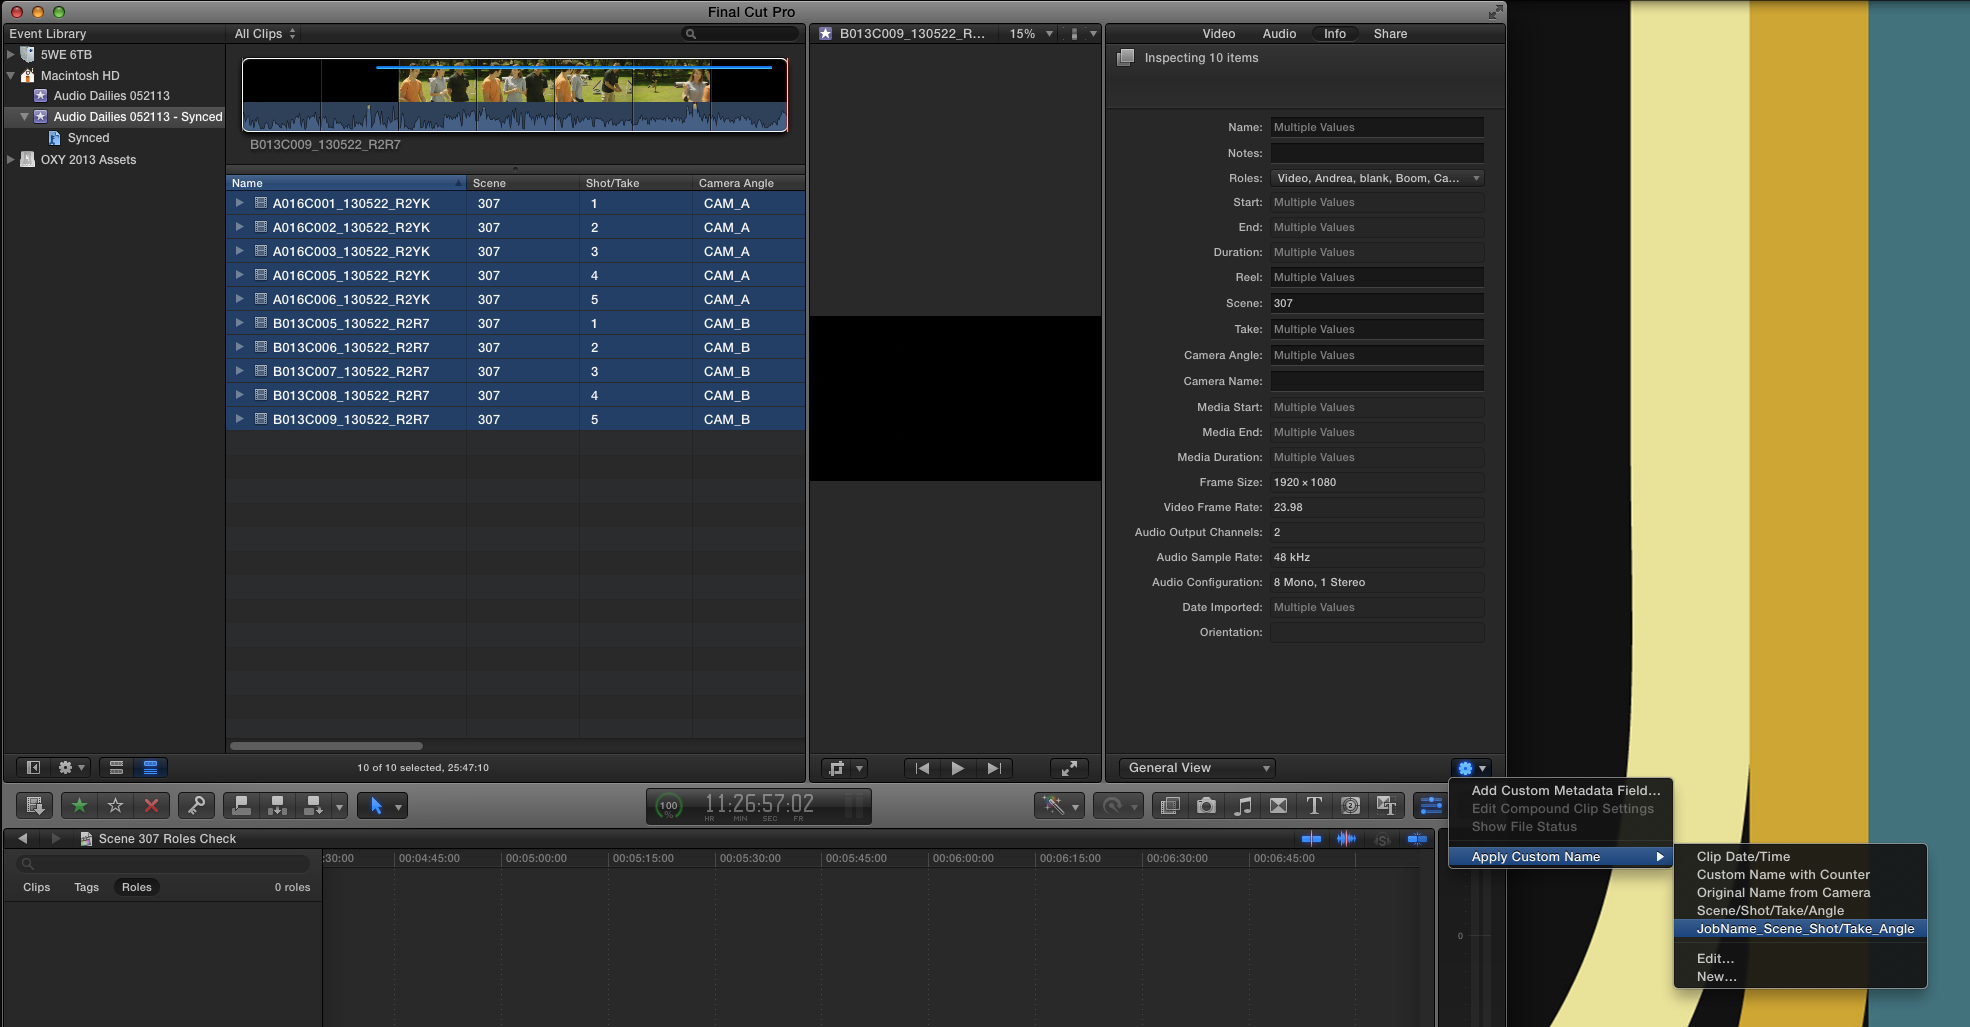Expand the 5WE 6TB drive

click(11, 54)
